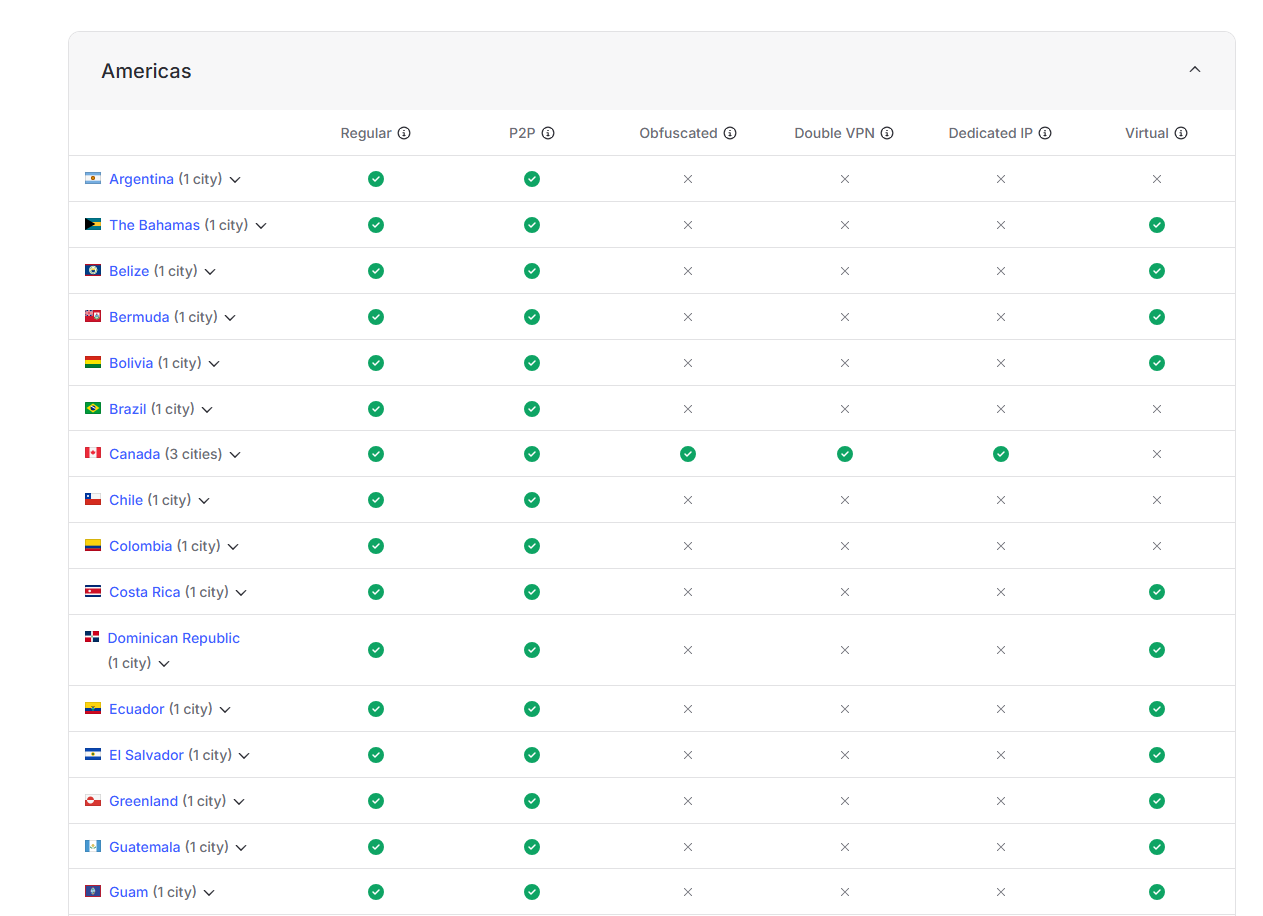1263x916 pixels.
Task: Click the El Salvador flag icon
Action: 93,754
